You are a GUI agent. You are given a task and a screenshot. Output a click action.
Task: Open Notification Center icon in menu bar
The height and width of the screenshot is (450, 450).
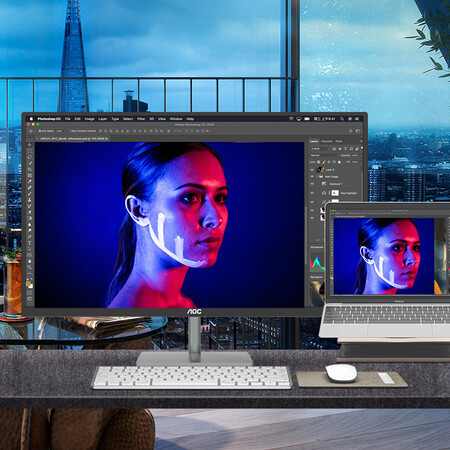point(357,119)
